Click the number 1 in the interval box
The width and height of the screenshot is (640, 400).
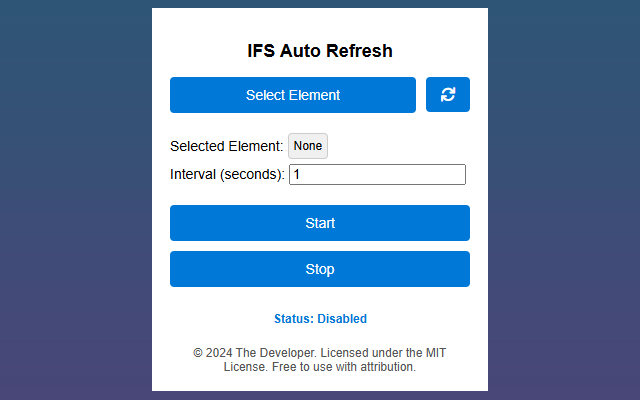pyautogui.click(x=297, y=175)
